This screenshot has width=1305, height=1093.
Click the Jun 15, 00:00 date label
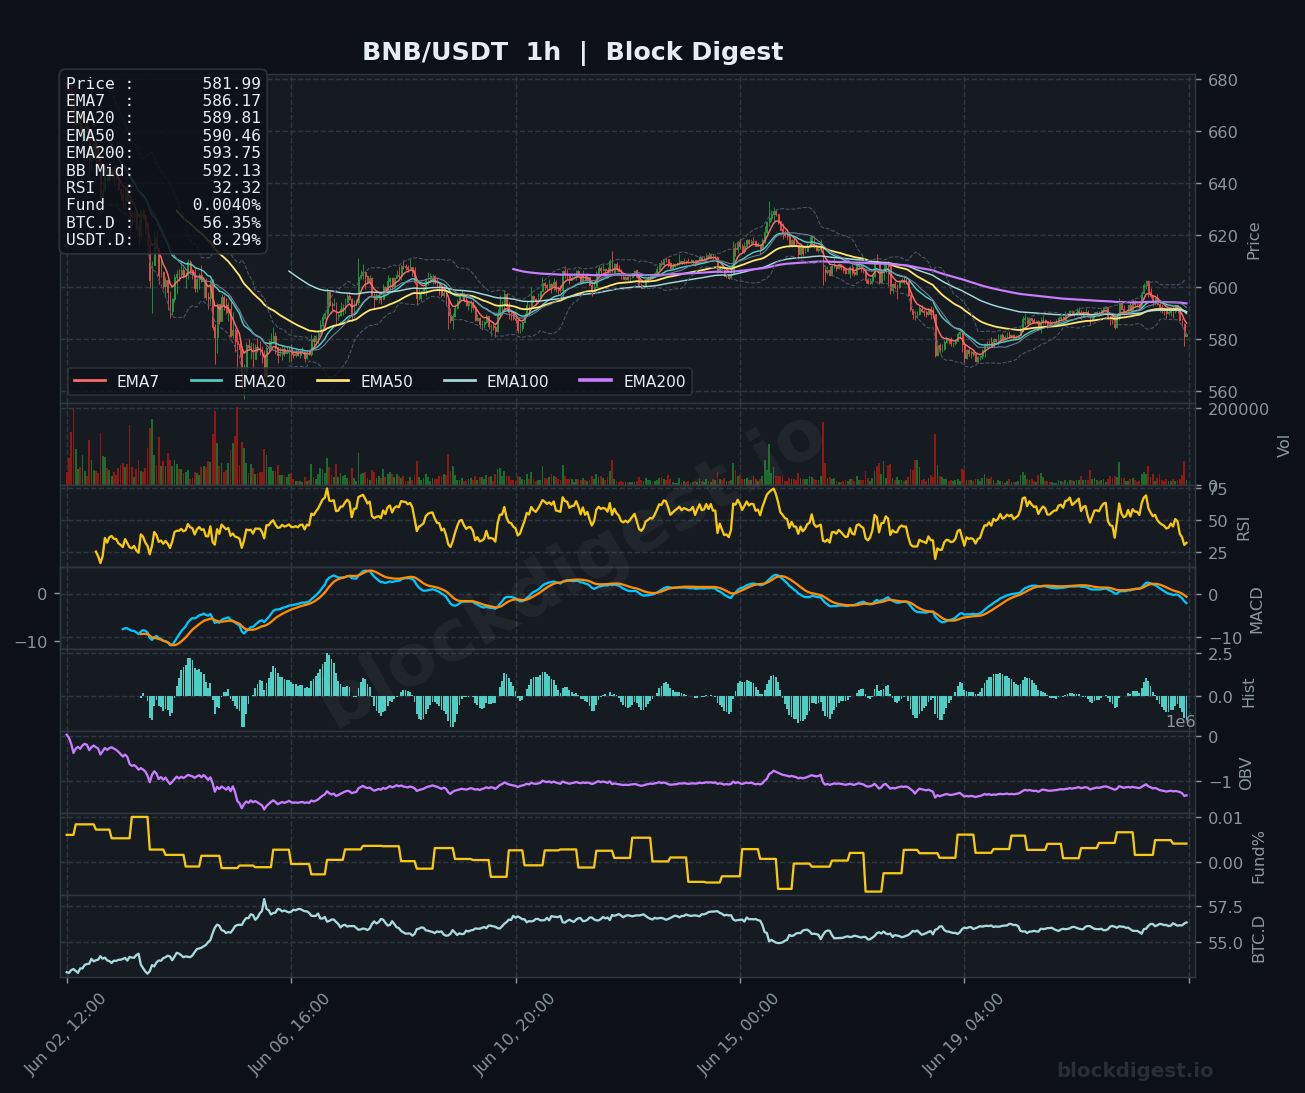pos(738,1034)
